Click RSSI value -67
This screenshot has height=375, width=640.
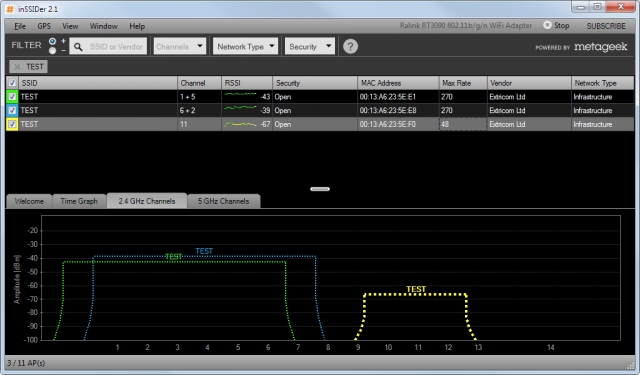pyautogui.click(x=265, y=124)
